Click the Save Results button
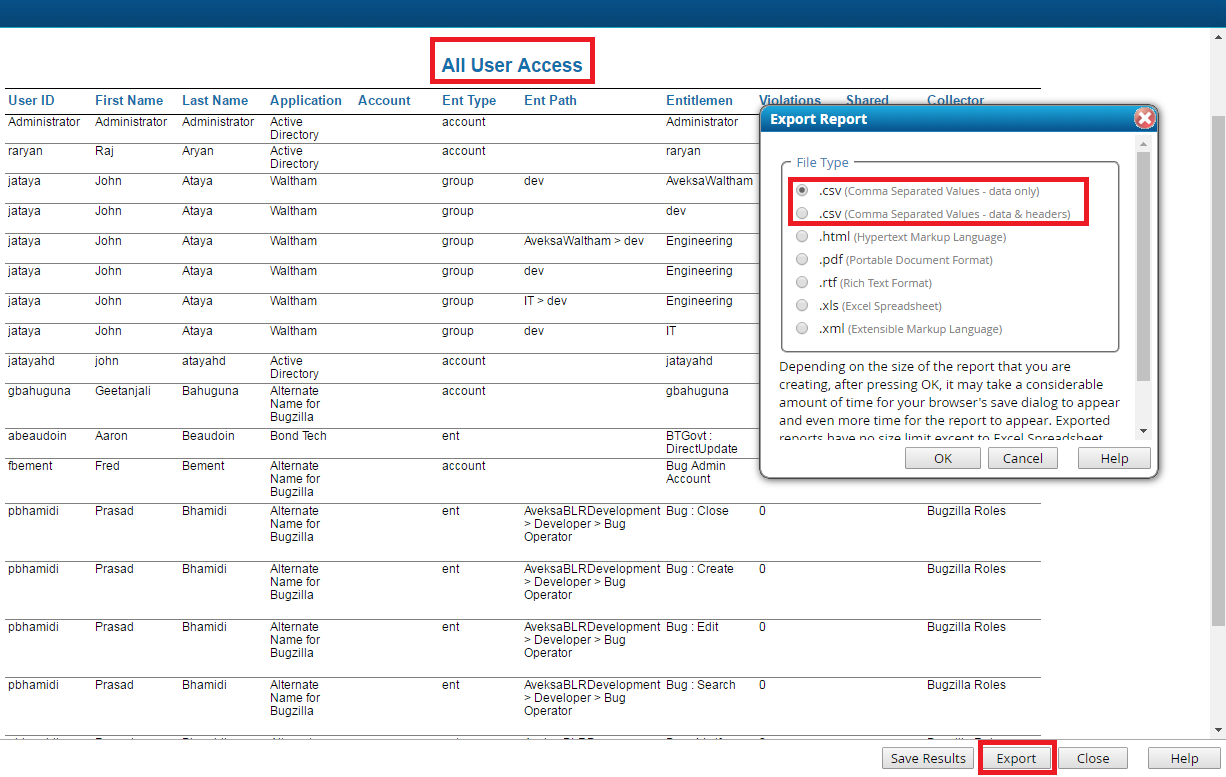The height and width of the screenshot is (777, 1226). coord(928,758)
